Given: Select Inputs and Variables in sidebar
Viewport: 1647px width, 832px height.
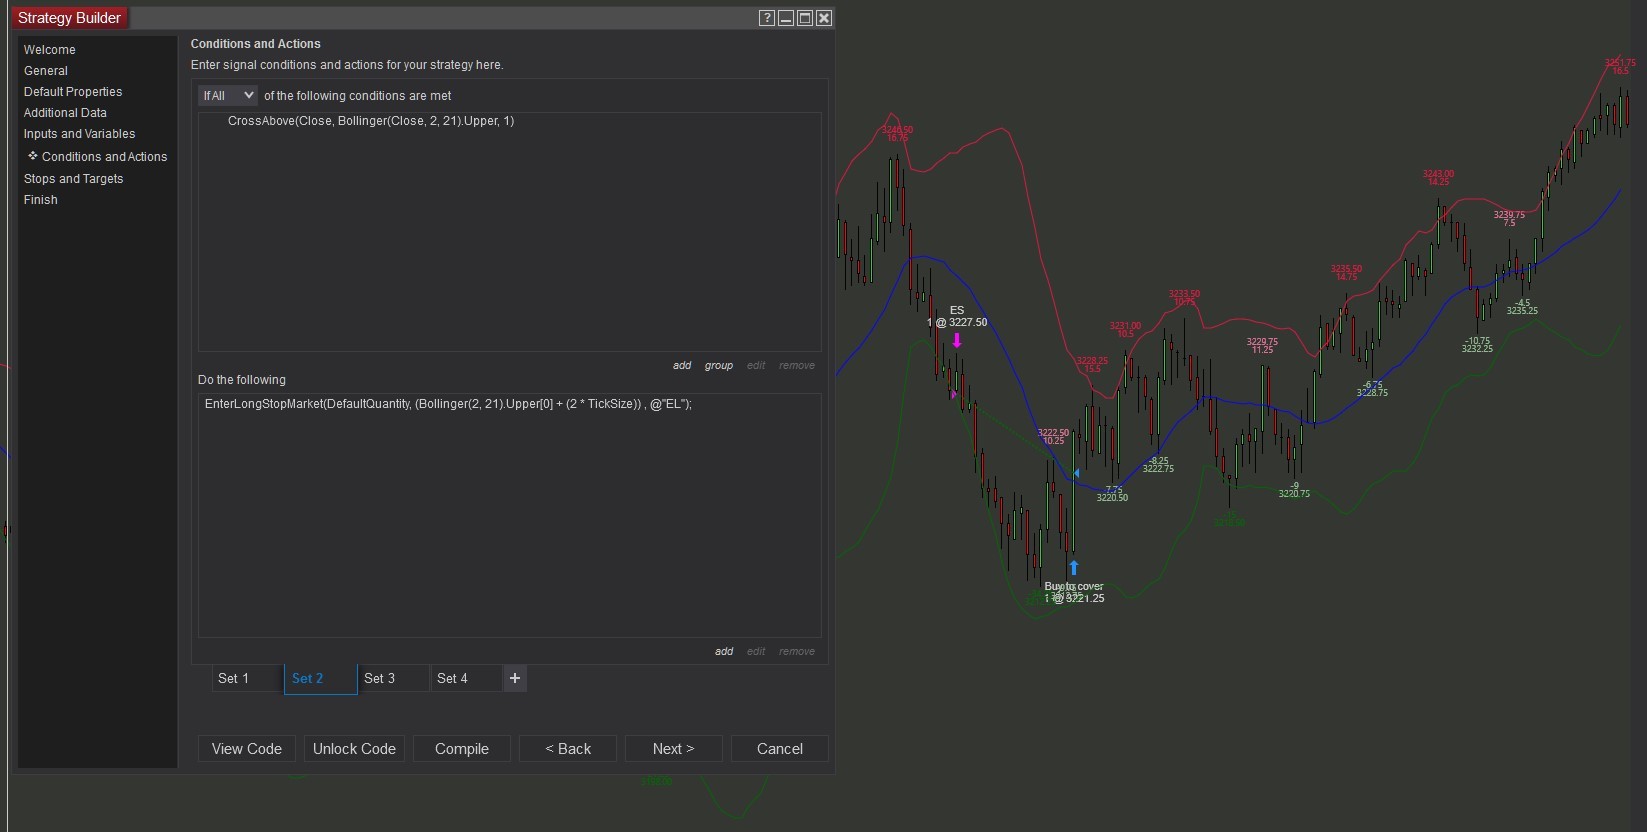Looking at the screenshot, I should [x=80, y=134].
